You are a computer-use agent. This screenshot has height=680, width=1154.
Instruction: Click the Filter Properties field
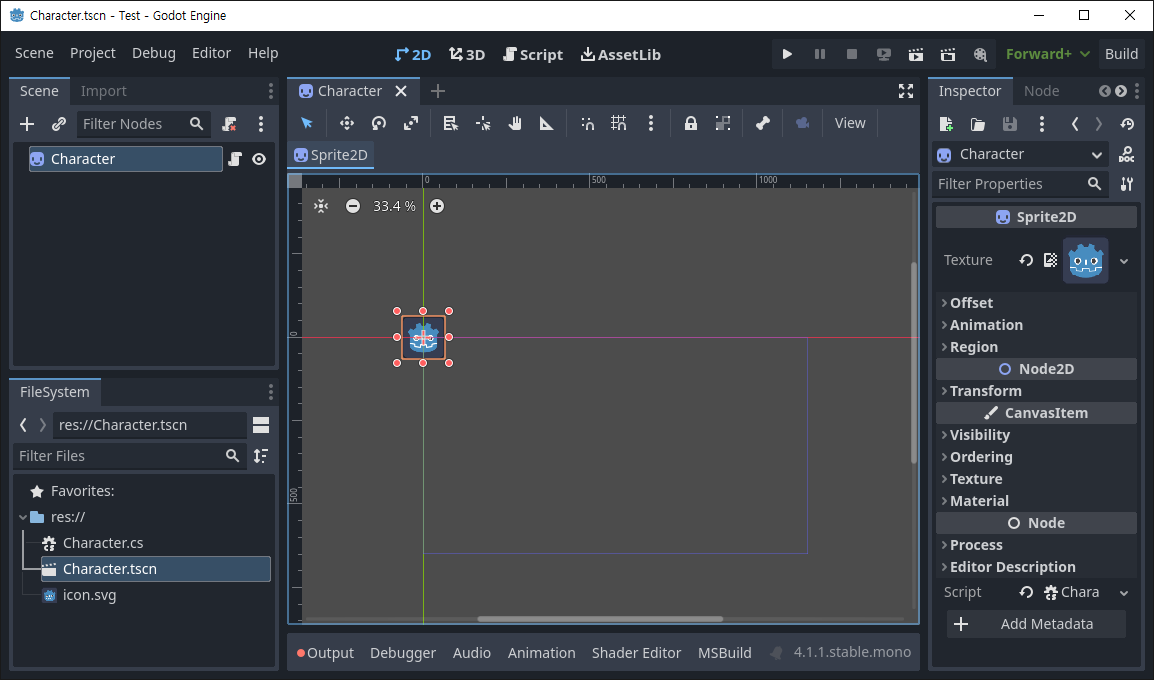[1020, 184]
